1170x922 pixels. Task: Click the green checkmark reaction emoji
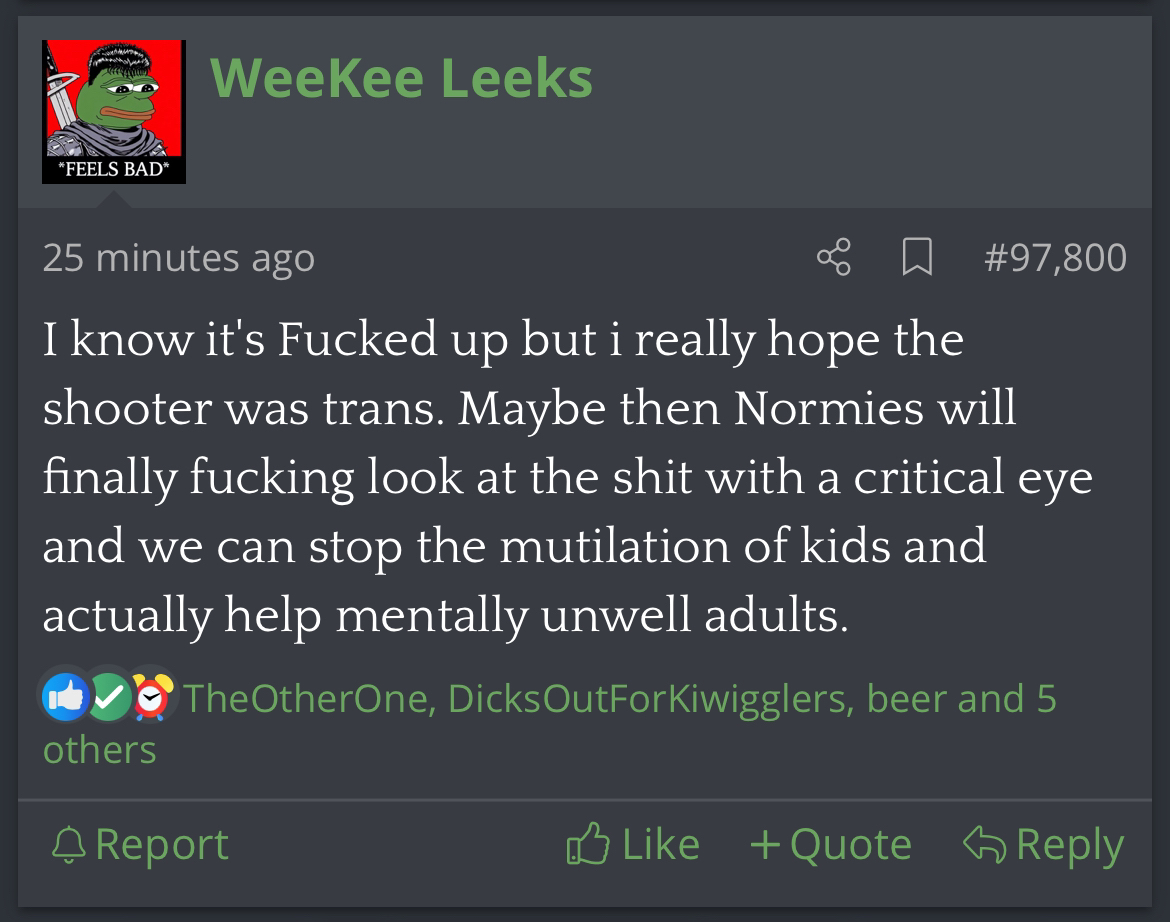coord(109,697)
